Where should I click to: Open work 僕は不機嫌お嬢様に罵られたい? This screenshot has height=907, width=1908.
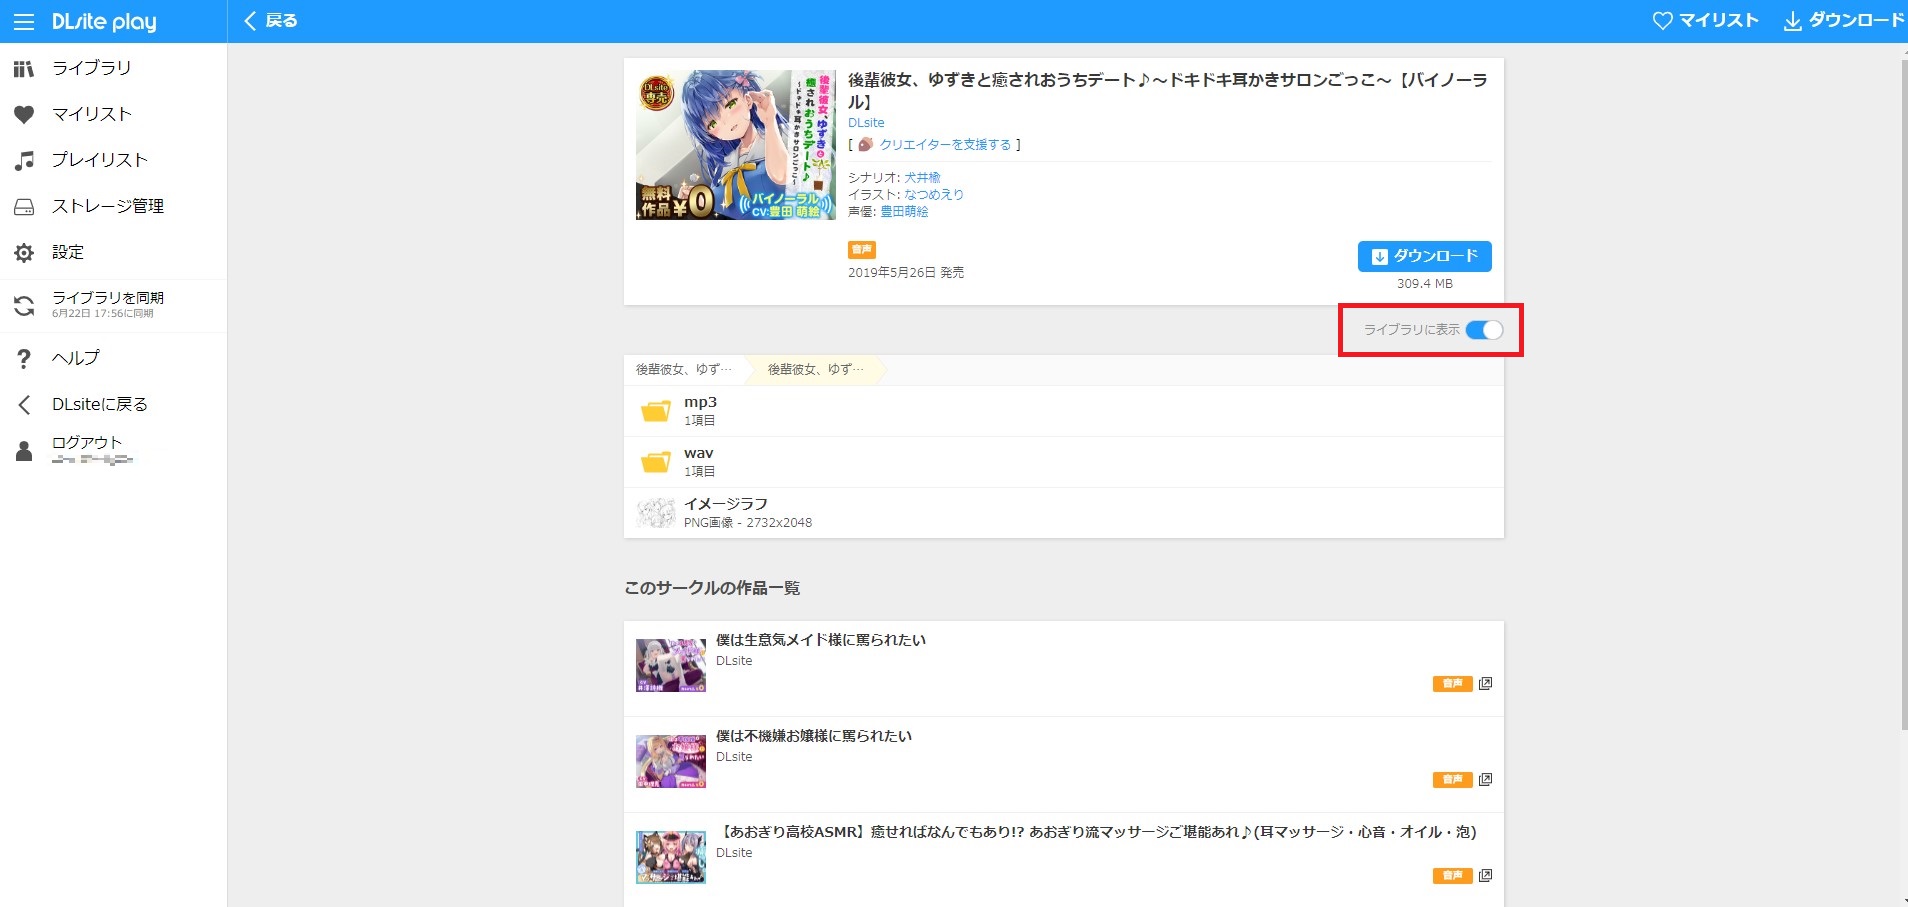(x=814, y=736)
